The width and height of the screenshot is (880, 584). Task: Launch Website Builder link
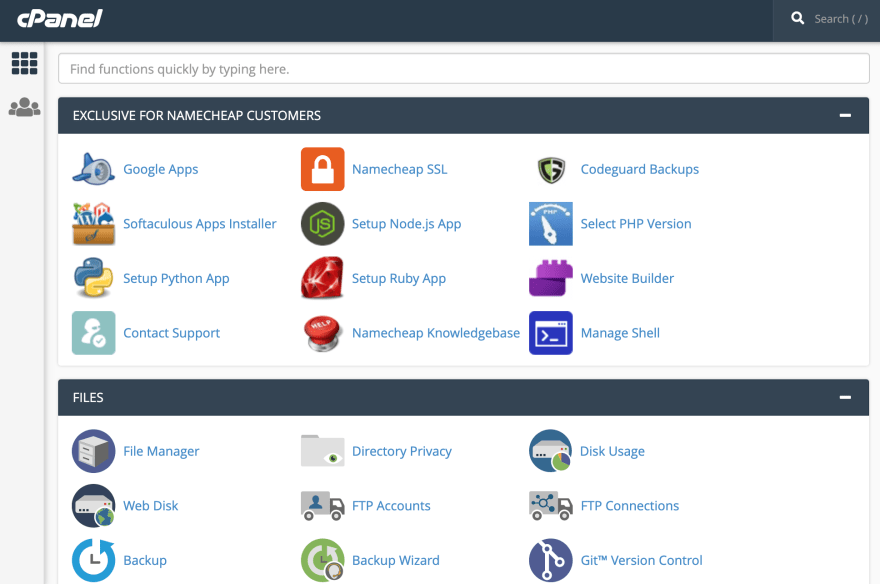click(627, 278)
